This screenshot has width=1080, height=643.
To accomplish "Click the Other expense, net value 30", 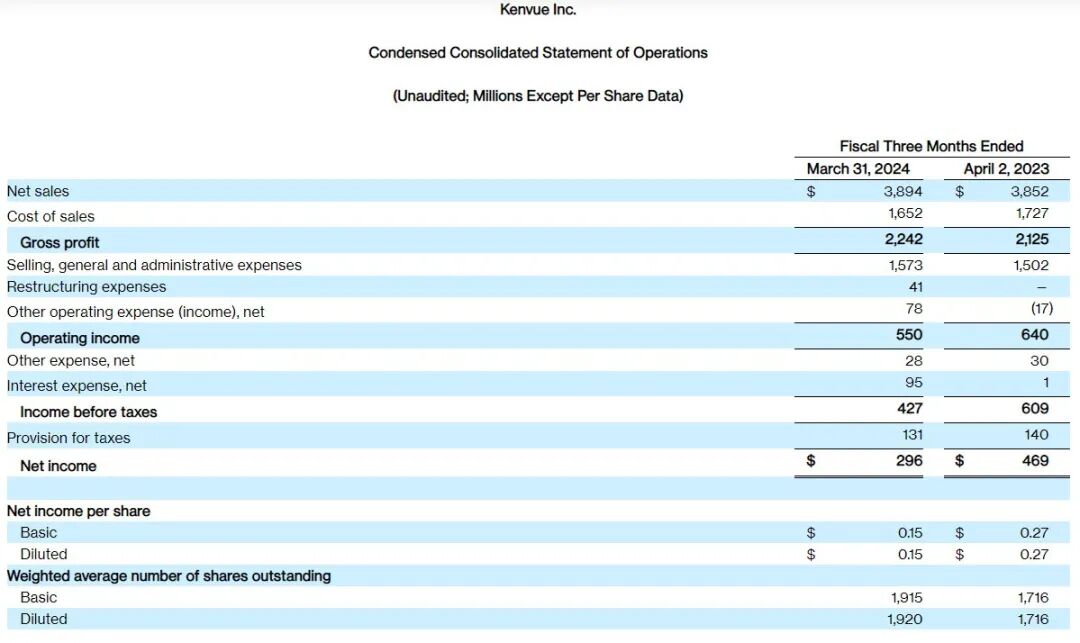I will point(1039,361).
